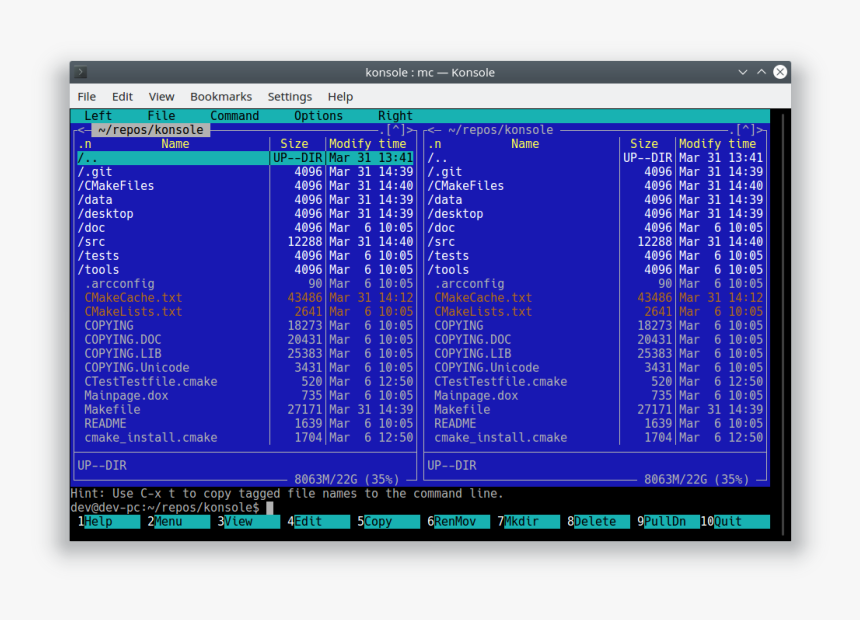Click 6RenMov function key button
This screenshot has height=620, width=860.
(x=459, y=521)
